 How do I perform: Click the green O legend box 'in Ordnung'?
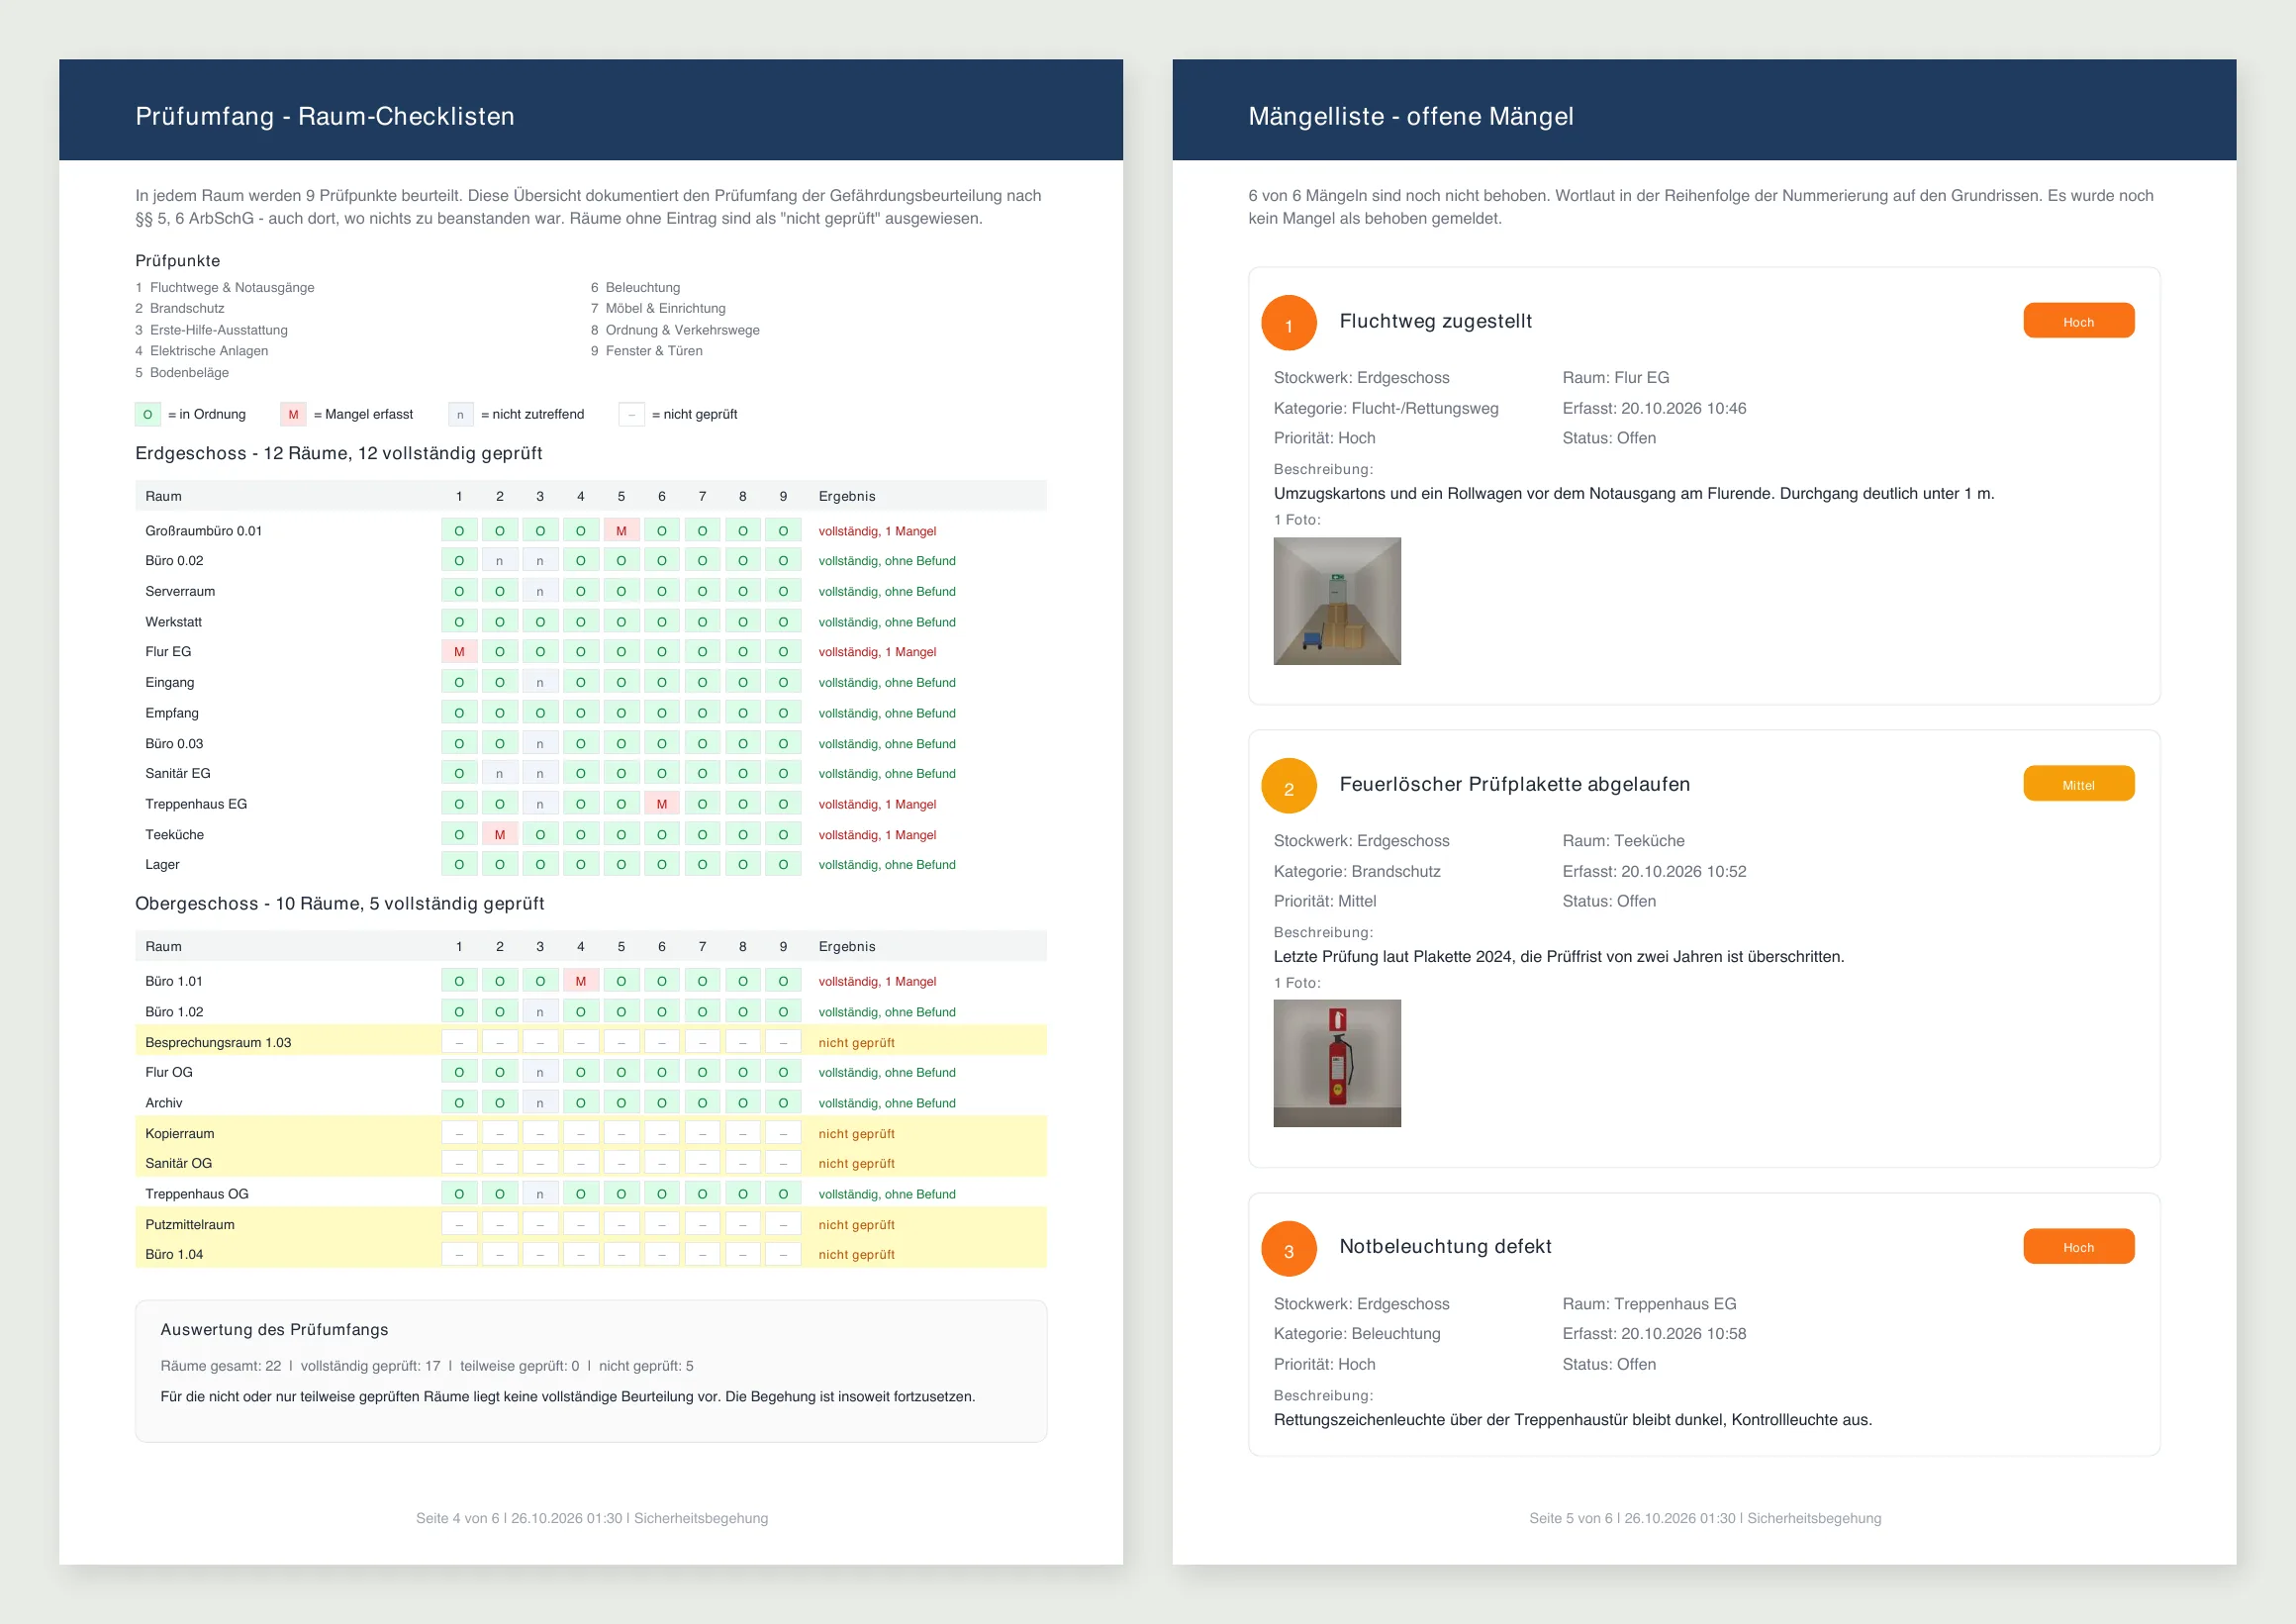click(x=148, y=414)
